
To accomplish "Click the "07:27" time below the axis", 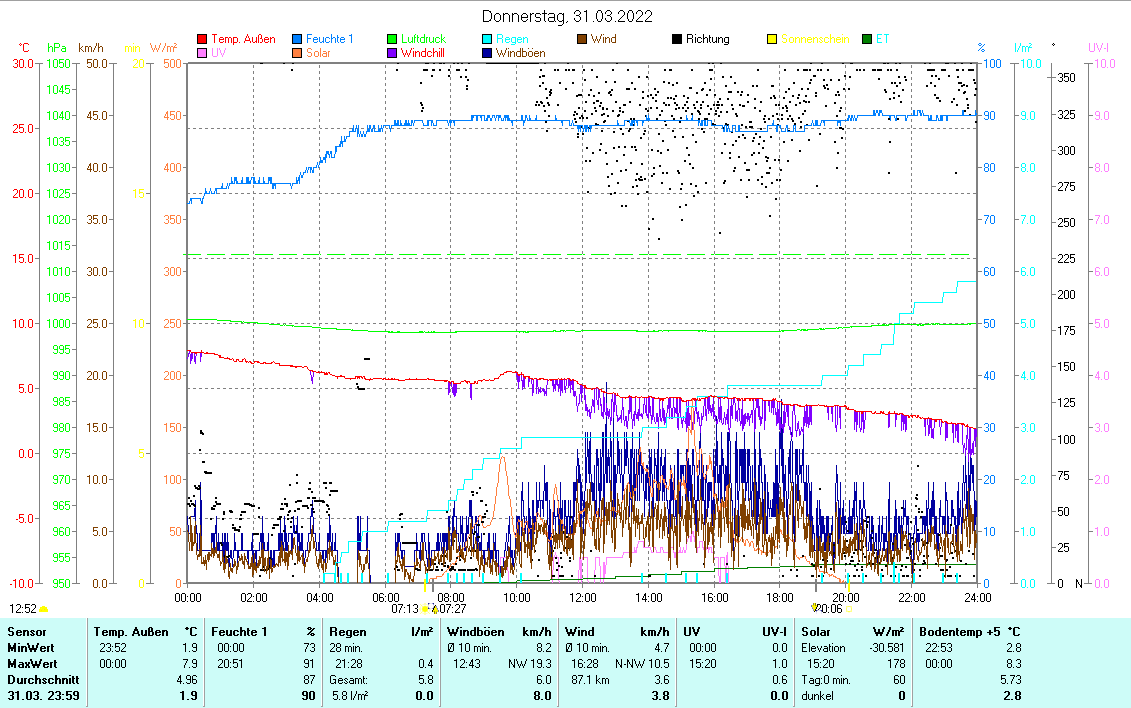I will pos(454,609).
